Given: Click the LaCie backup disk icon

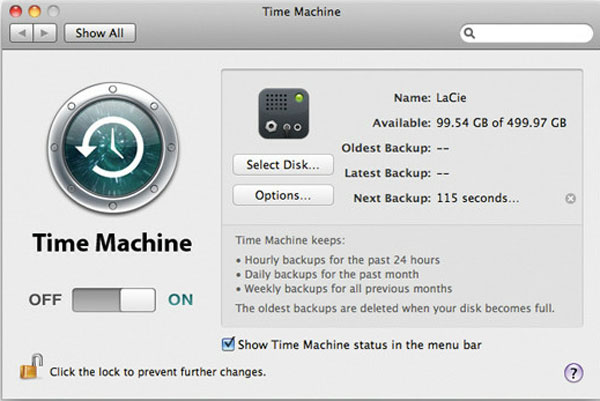Looking at the screenshot, I should point(281,113).
